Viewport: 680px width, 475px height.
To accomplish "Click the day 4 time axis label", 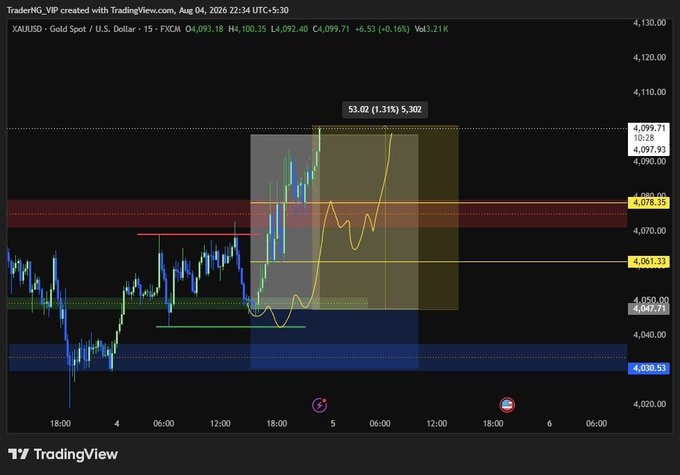I will 117,423.
